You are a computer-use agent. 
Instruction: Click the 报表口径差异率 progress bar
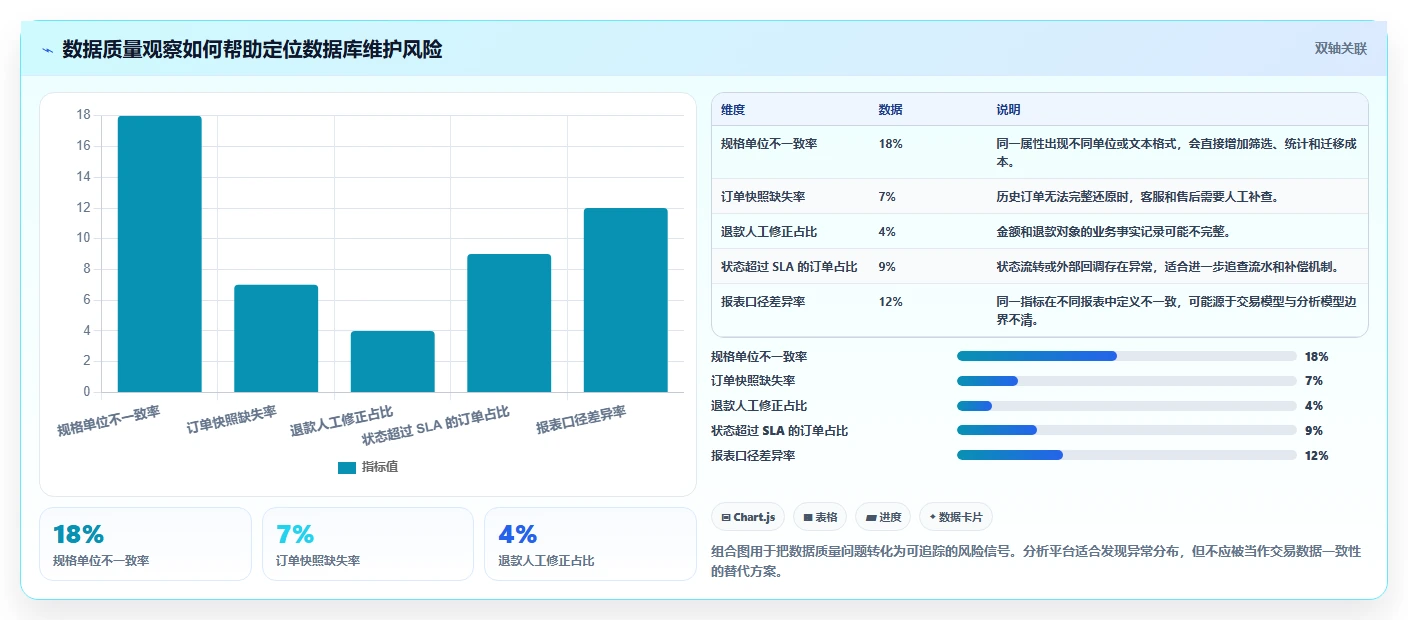(x=1127, y=455)
